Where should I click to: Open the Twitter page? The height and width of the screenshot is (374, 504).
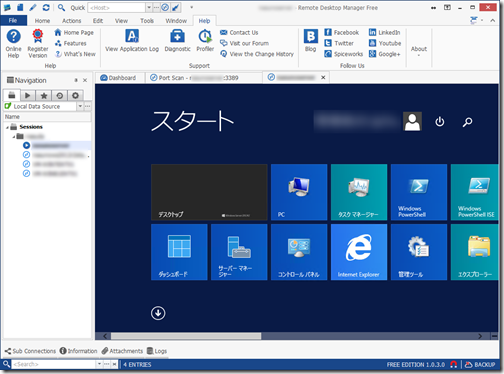[x=339, y=43]
